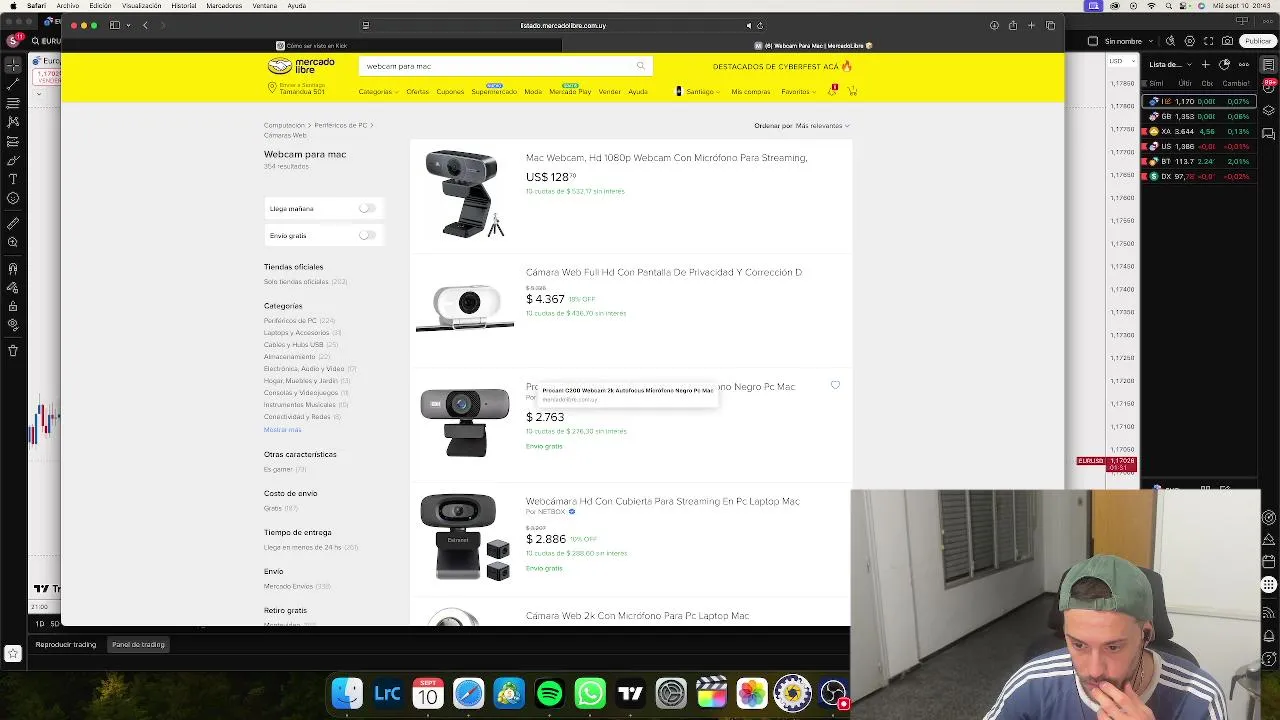This screenshot has width=1280, height=720.
Task: Click the trash remove drawings icon
Action: (x=13, y=351)
